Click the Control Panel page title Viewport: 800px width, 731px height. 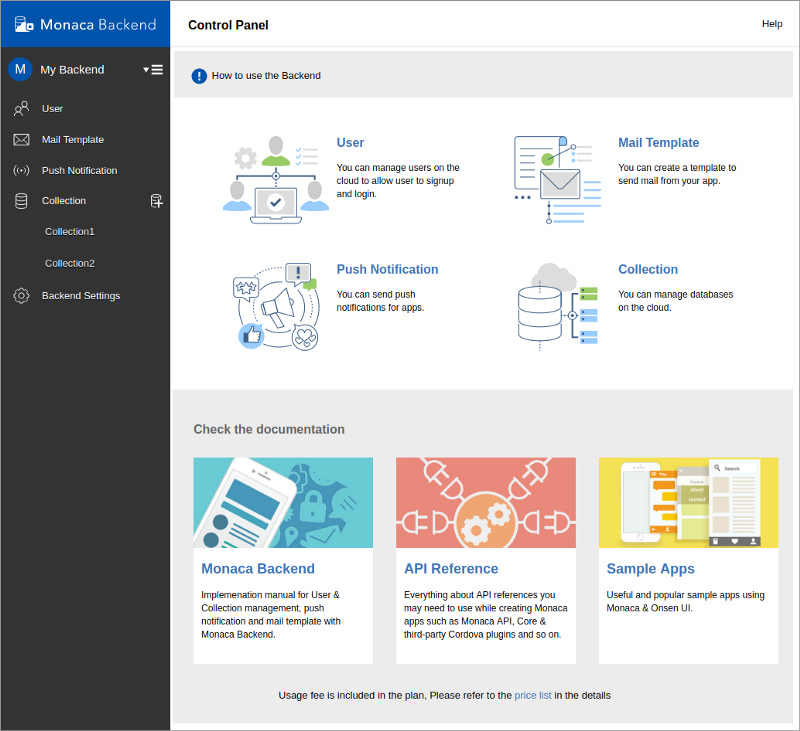click(228, 25)
